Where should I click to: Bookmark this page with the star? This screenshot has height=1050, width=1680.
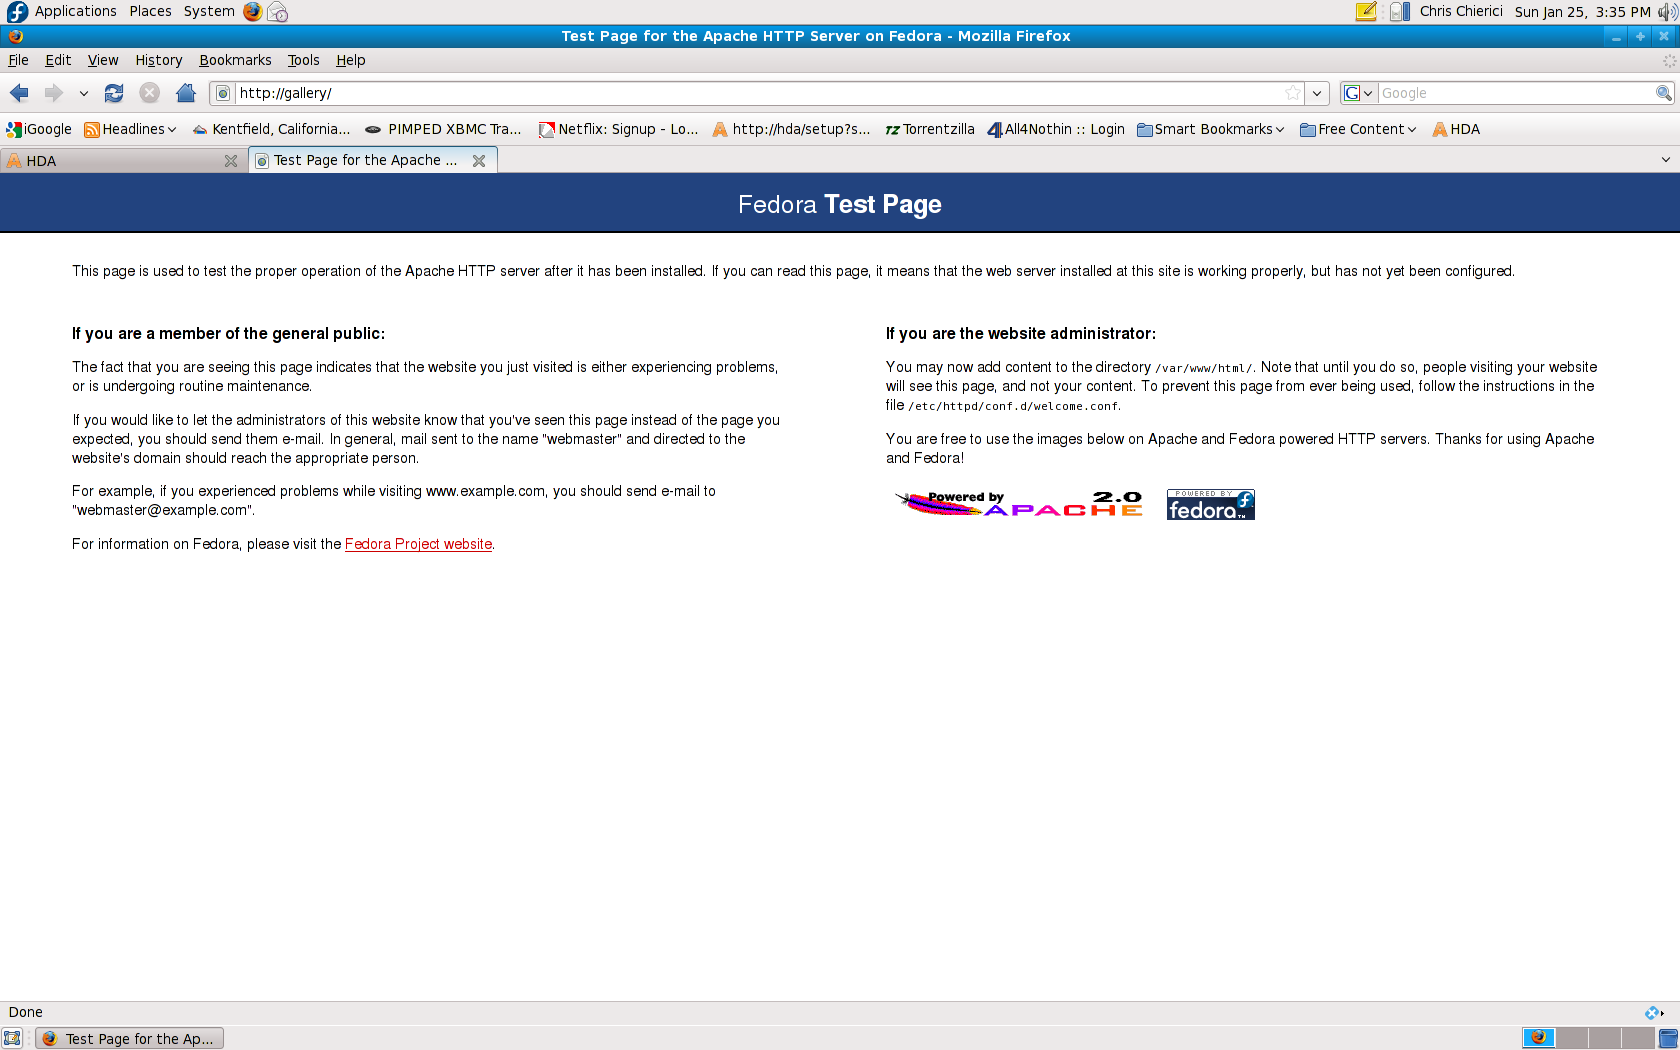pyautogui.click(x=1293, y=93)
